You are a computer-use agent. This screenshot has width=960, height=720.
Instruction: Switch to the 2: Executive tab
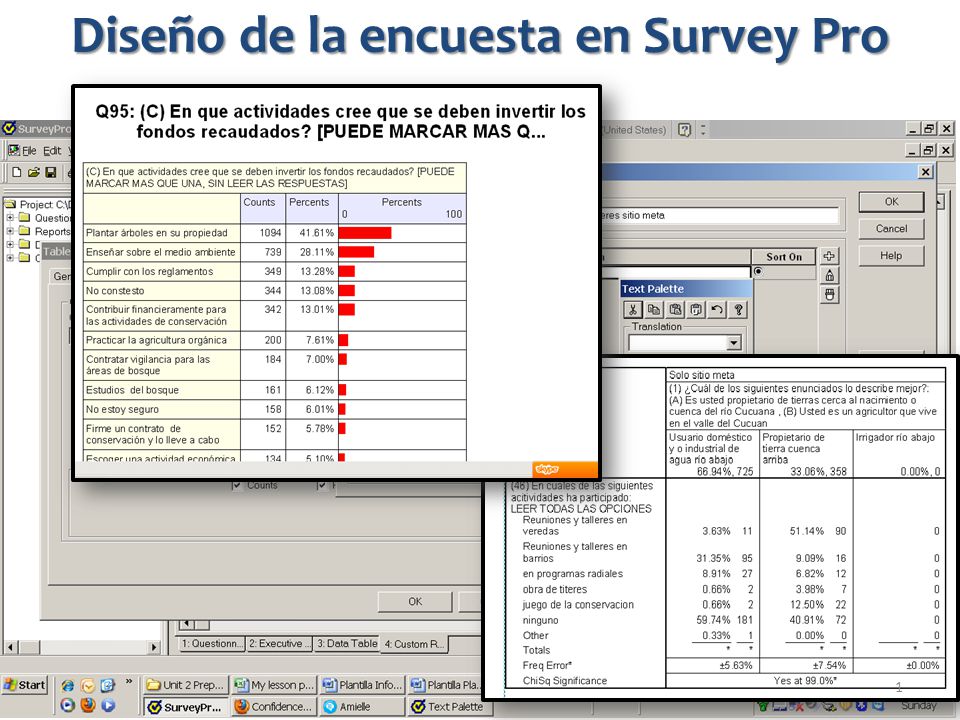280,644
